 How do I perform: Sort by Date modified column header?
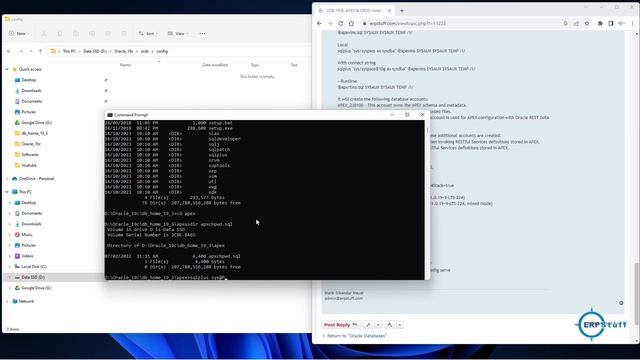(215, 65)
